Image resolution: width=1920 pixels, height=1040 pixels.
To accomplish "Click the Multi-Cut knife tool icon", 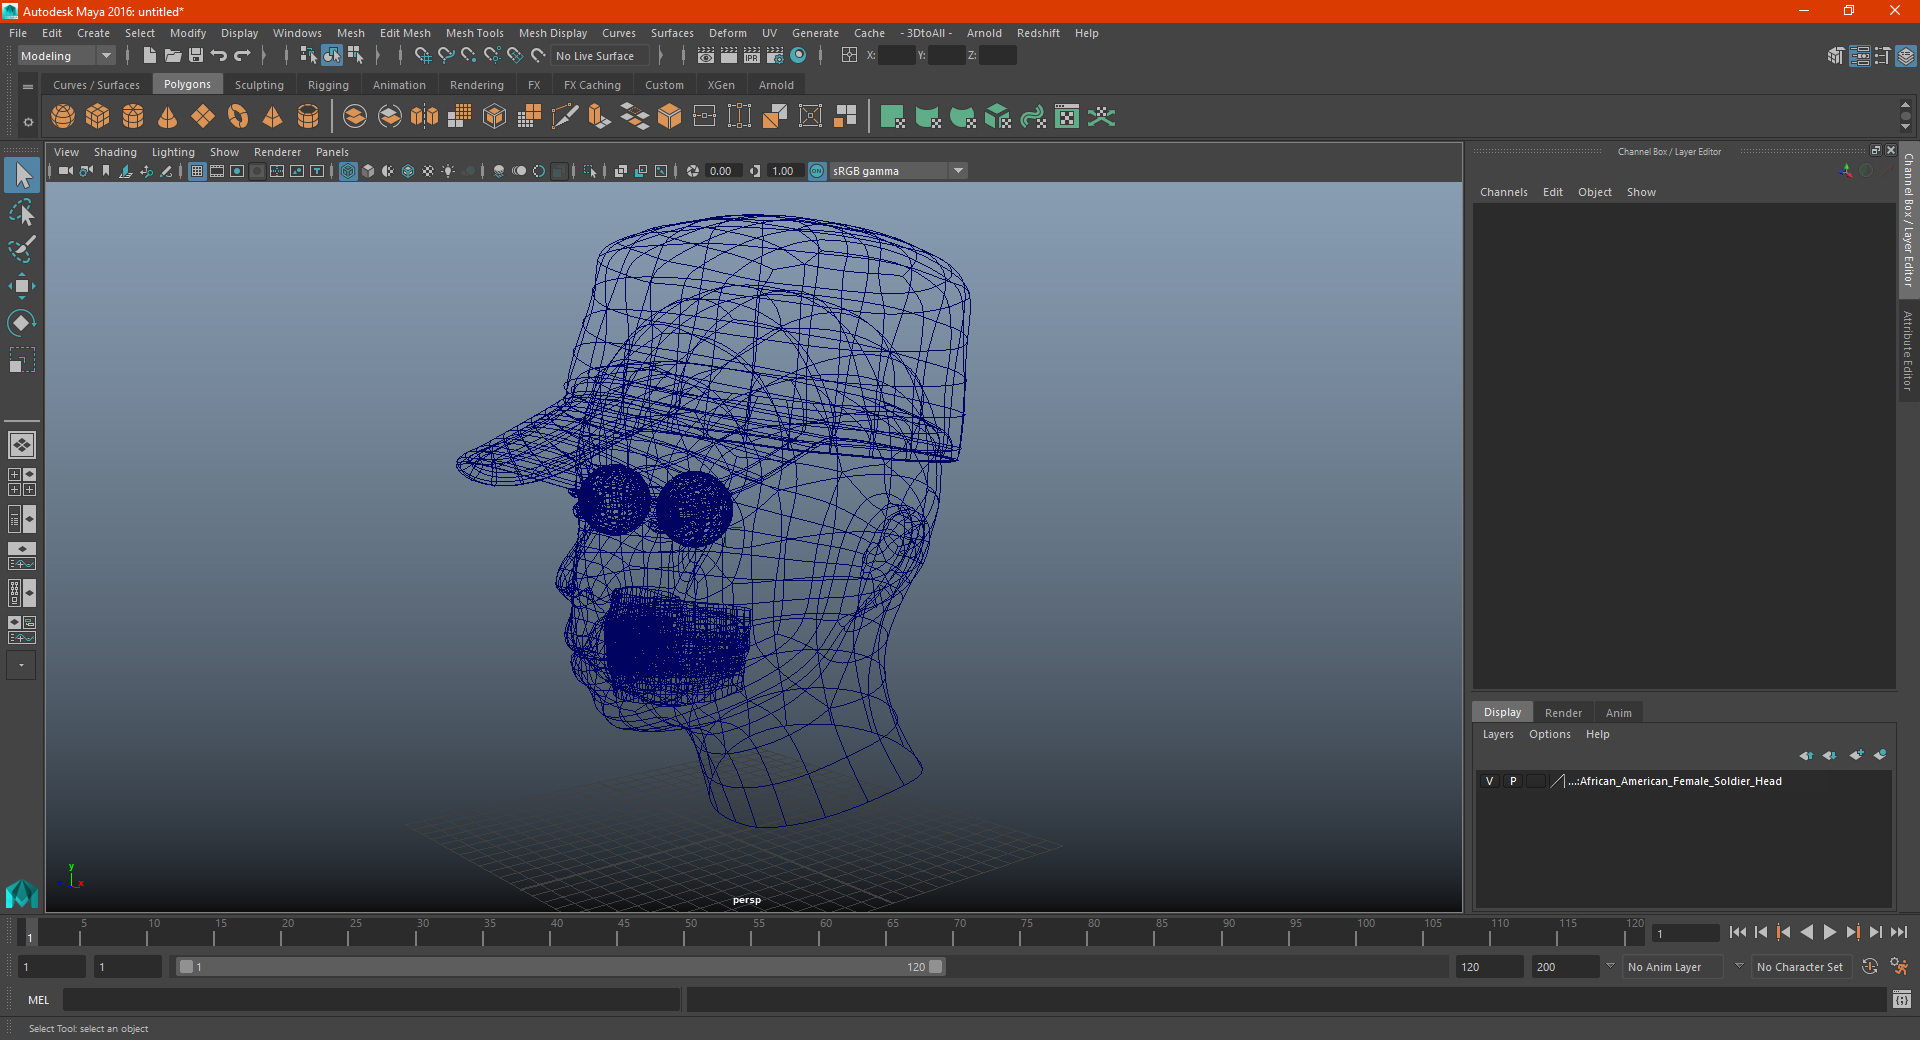I will [565, 117].
